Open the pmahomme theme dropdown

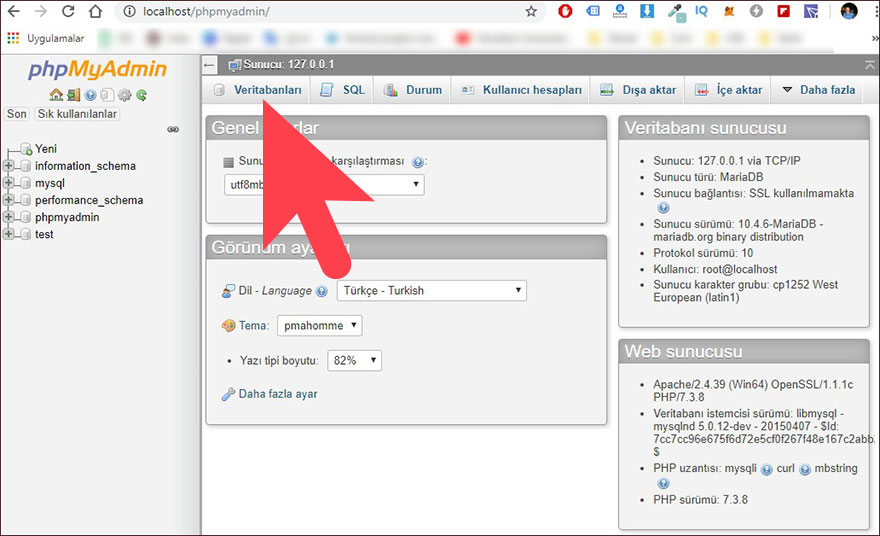tap(319, 326)
